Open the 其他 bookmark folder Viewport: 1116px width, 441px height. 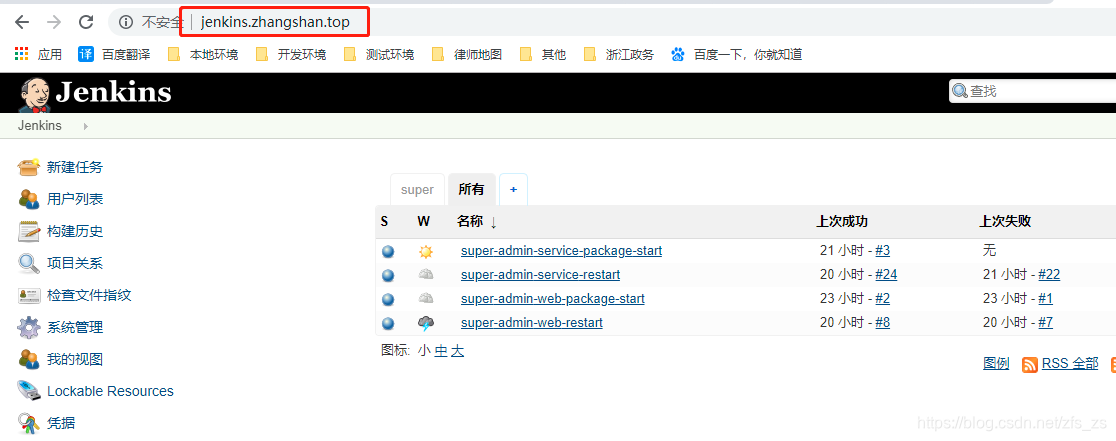point(526,54)
